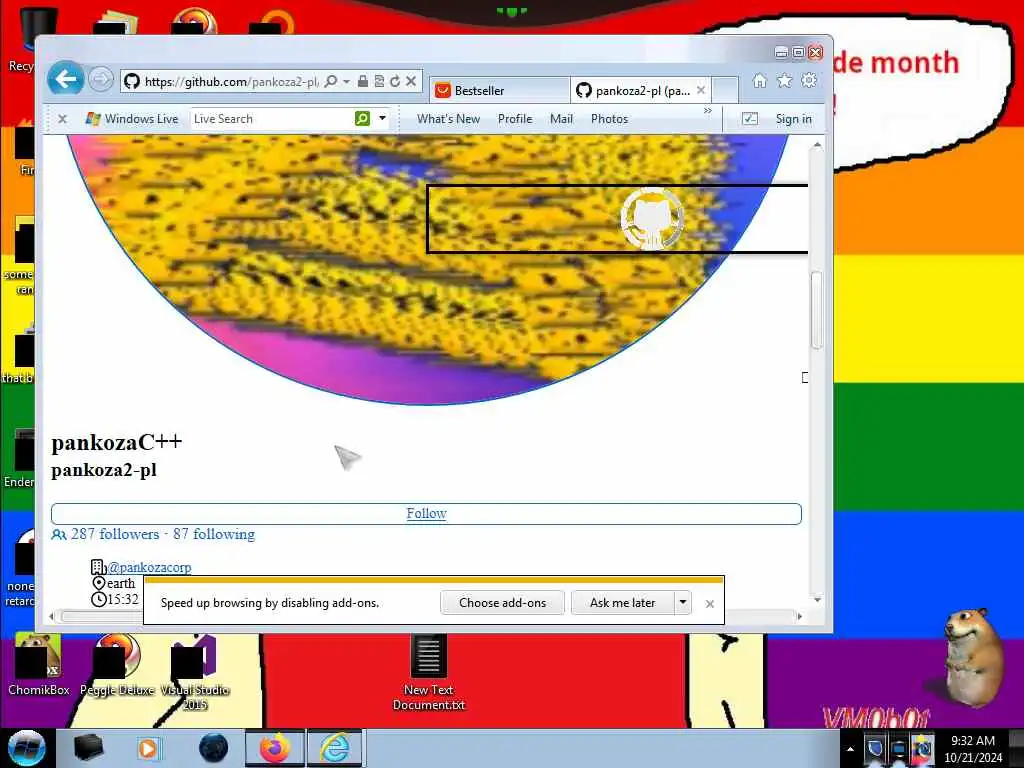
Task: Select Visual Studio 2015 desktop icon
Action: [194, 671]
